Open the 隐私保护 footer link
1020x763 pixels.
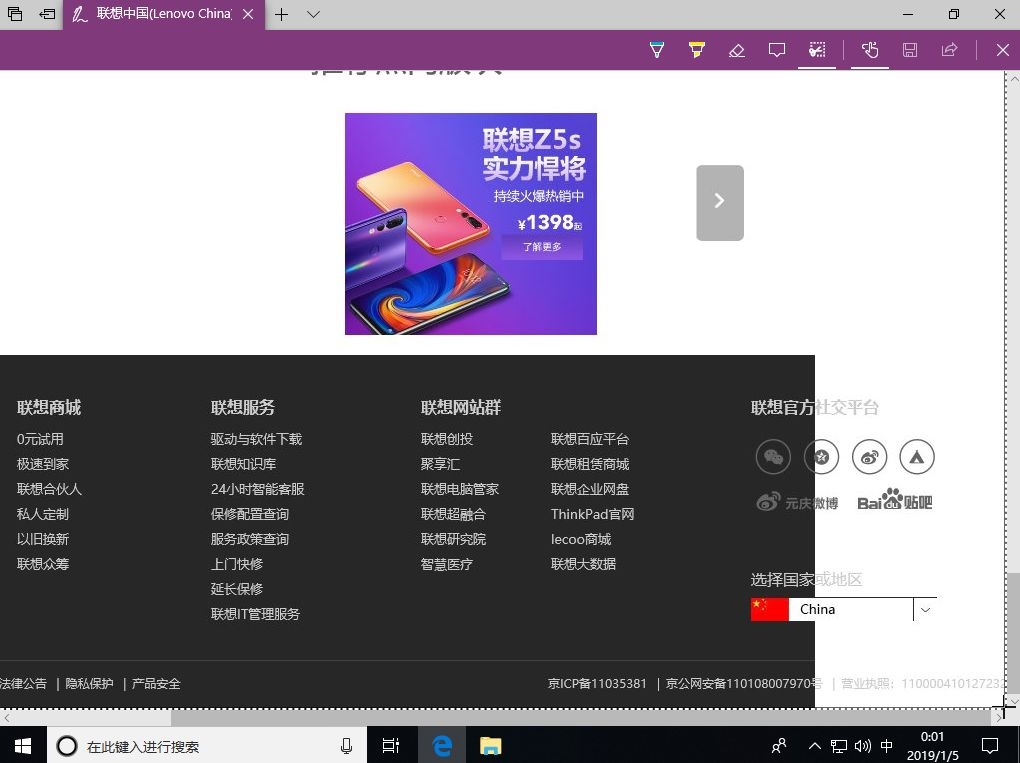[89, 684]
